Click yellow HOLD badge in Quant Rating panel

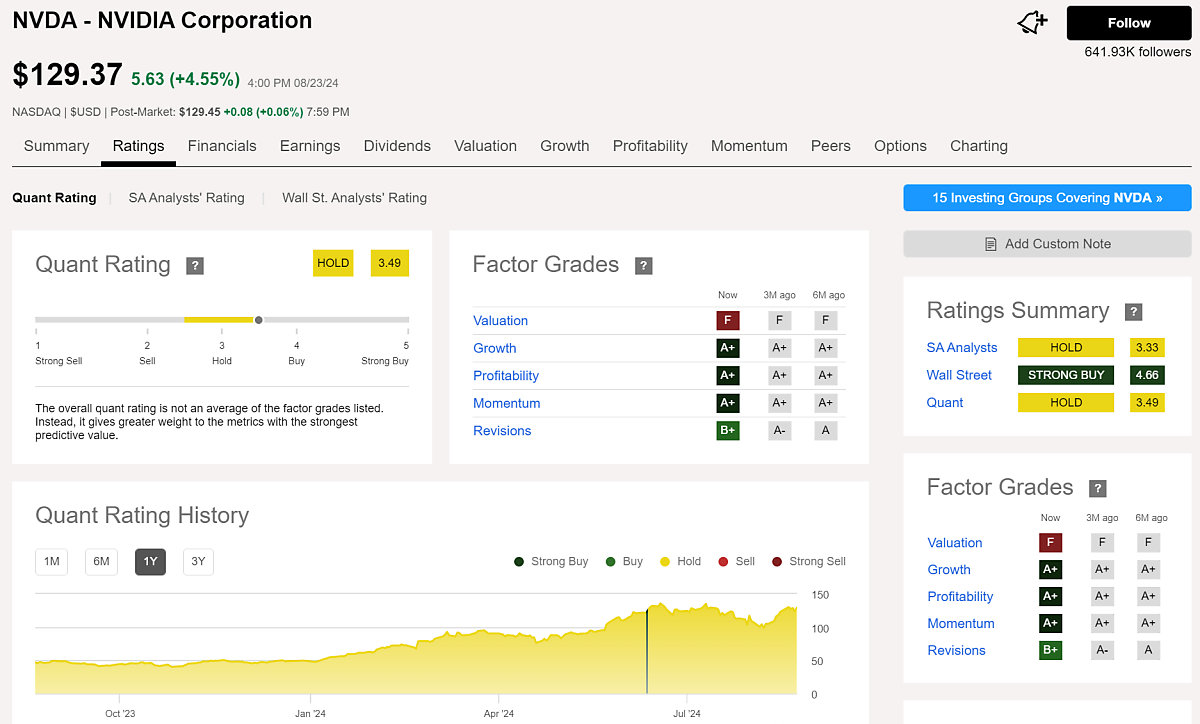(333, 263)
